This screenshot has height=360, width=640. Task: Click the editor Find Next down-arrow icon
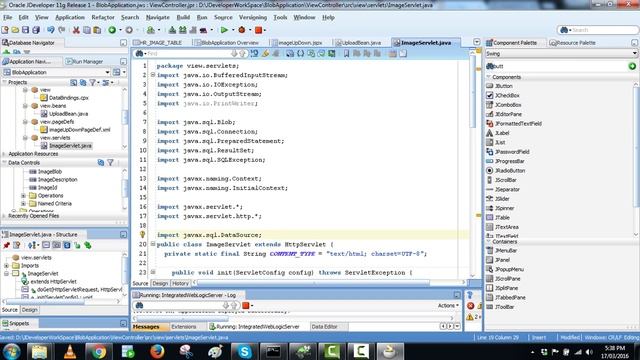[234, 53]
